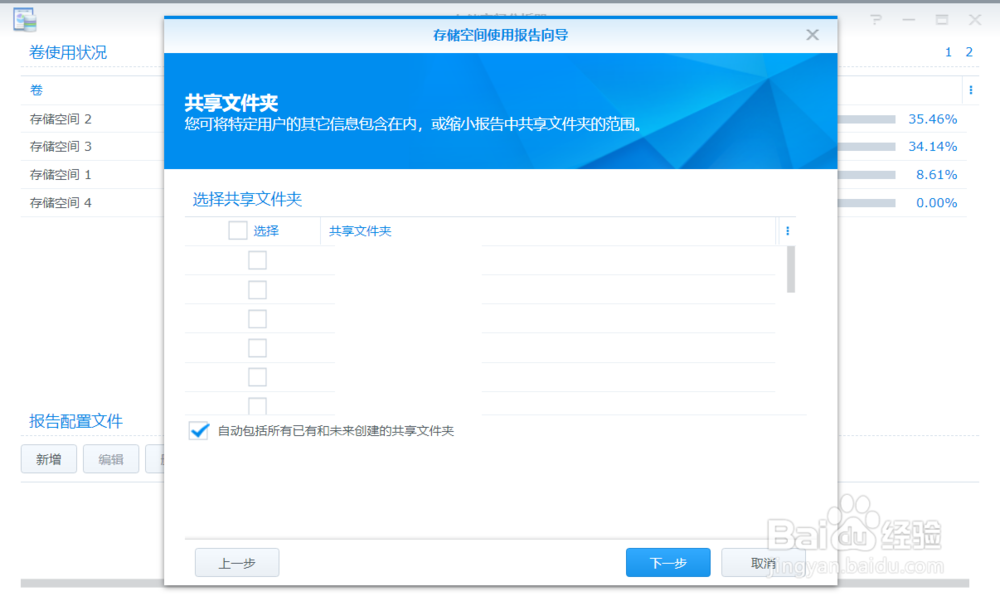Image resolution: width=1000 pixels, height=601 pixels.
Task: Cancel the wizard with 取消
Action: pos(762,562)
